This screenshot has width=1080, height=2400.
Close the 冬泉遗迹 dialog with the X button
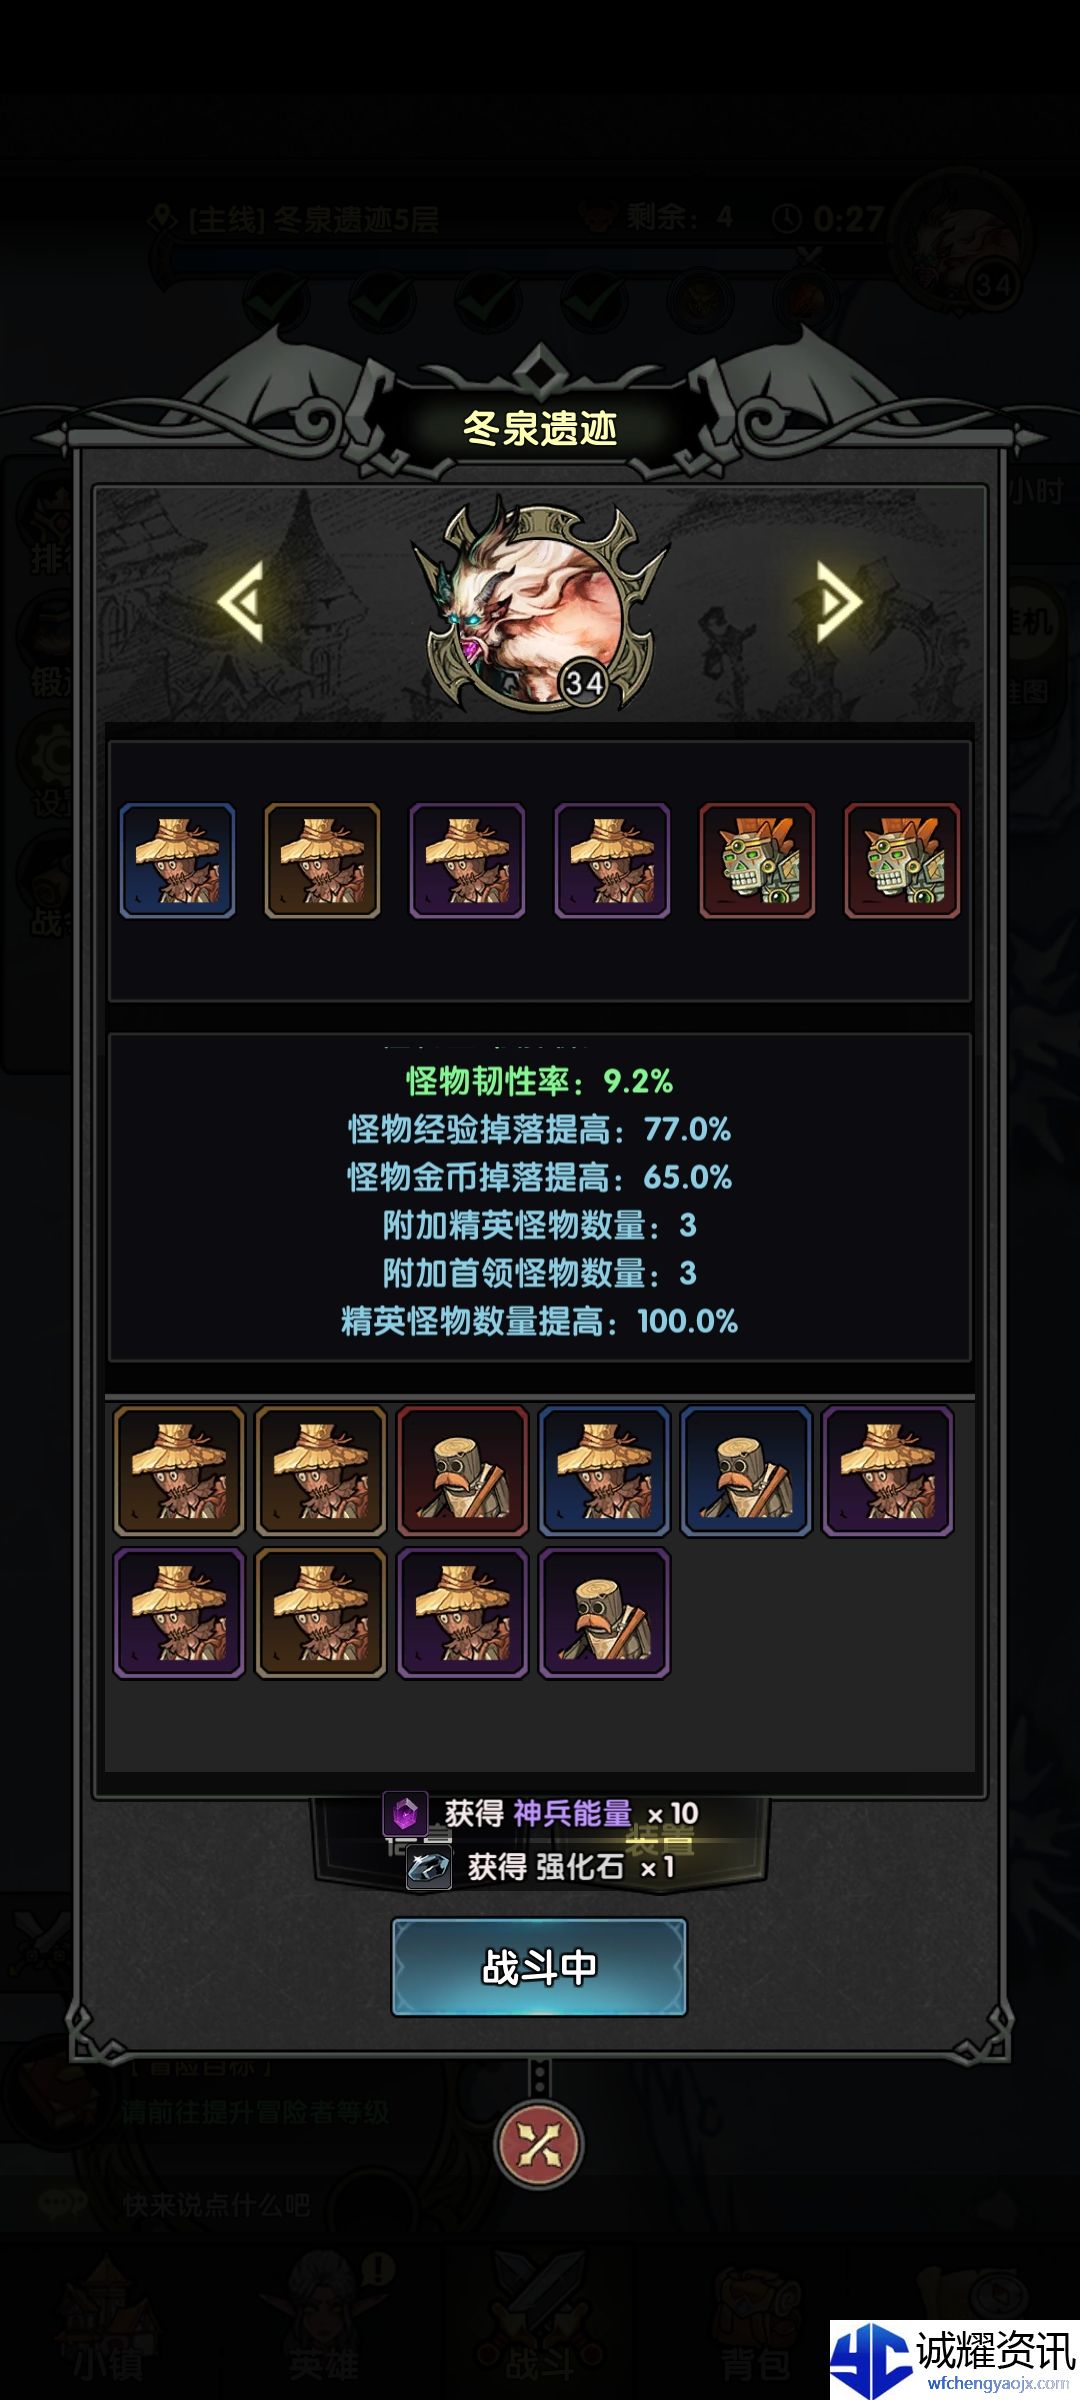tap(539, 2145)
